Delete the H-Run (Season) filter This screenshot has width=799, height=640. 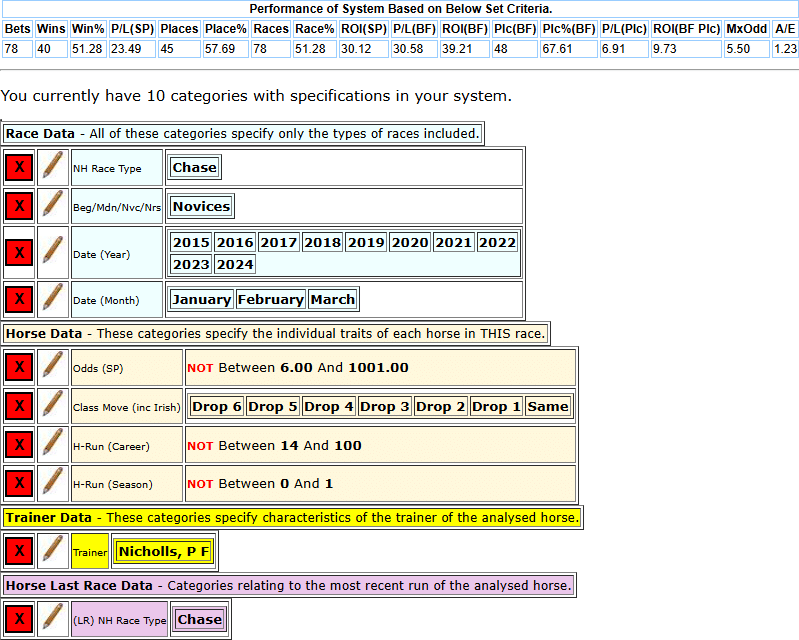[x=19, y=483]
